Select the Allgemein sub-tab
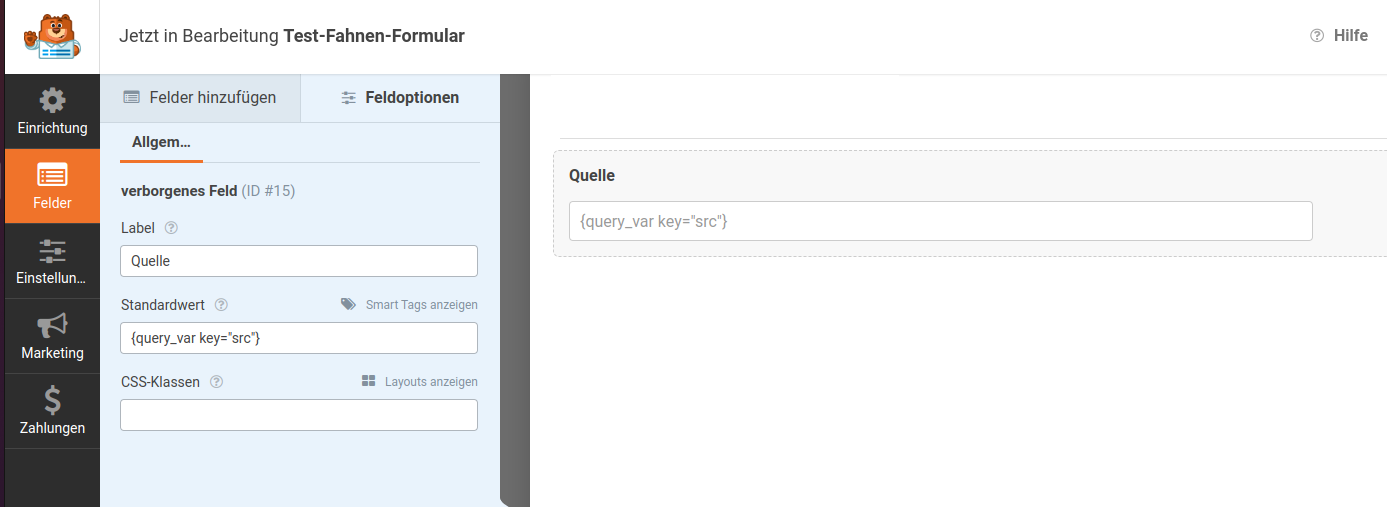The image size is (1387, 507). pos(161,142)
